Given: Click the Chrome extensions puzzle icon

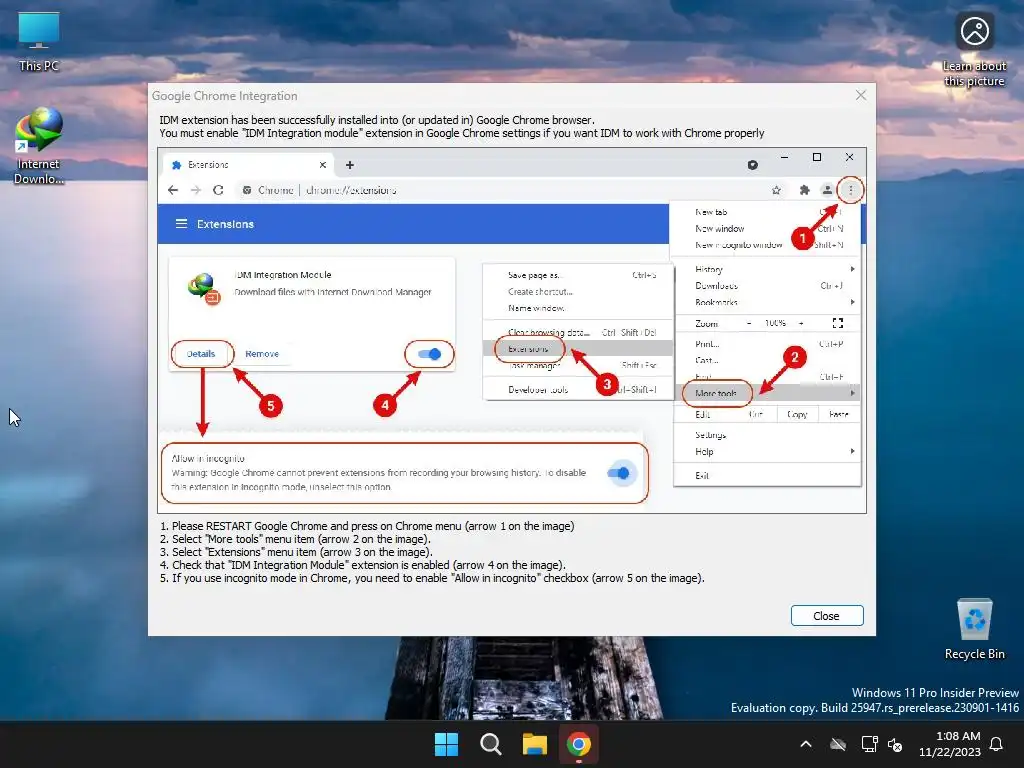Looking at the screenshot, I should [805, 190].
